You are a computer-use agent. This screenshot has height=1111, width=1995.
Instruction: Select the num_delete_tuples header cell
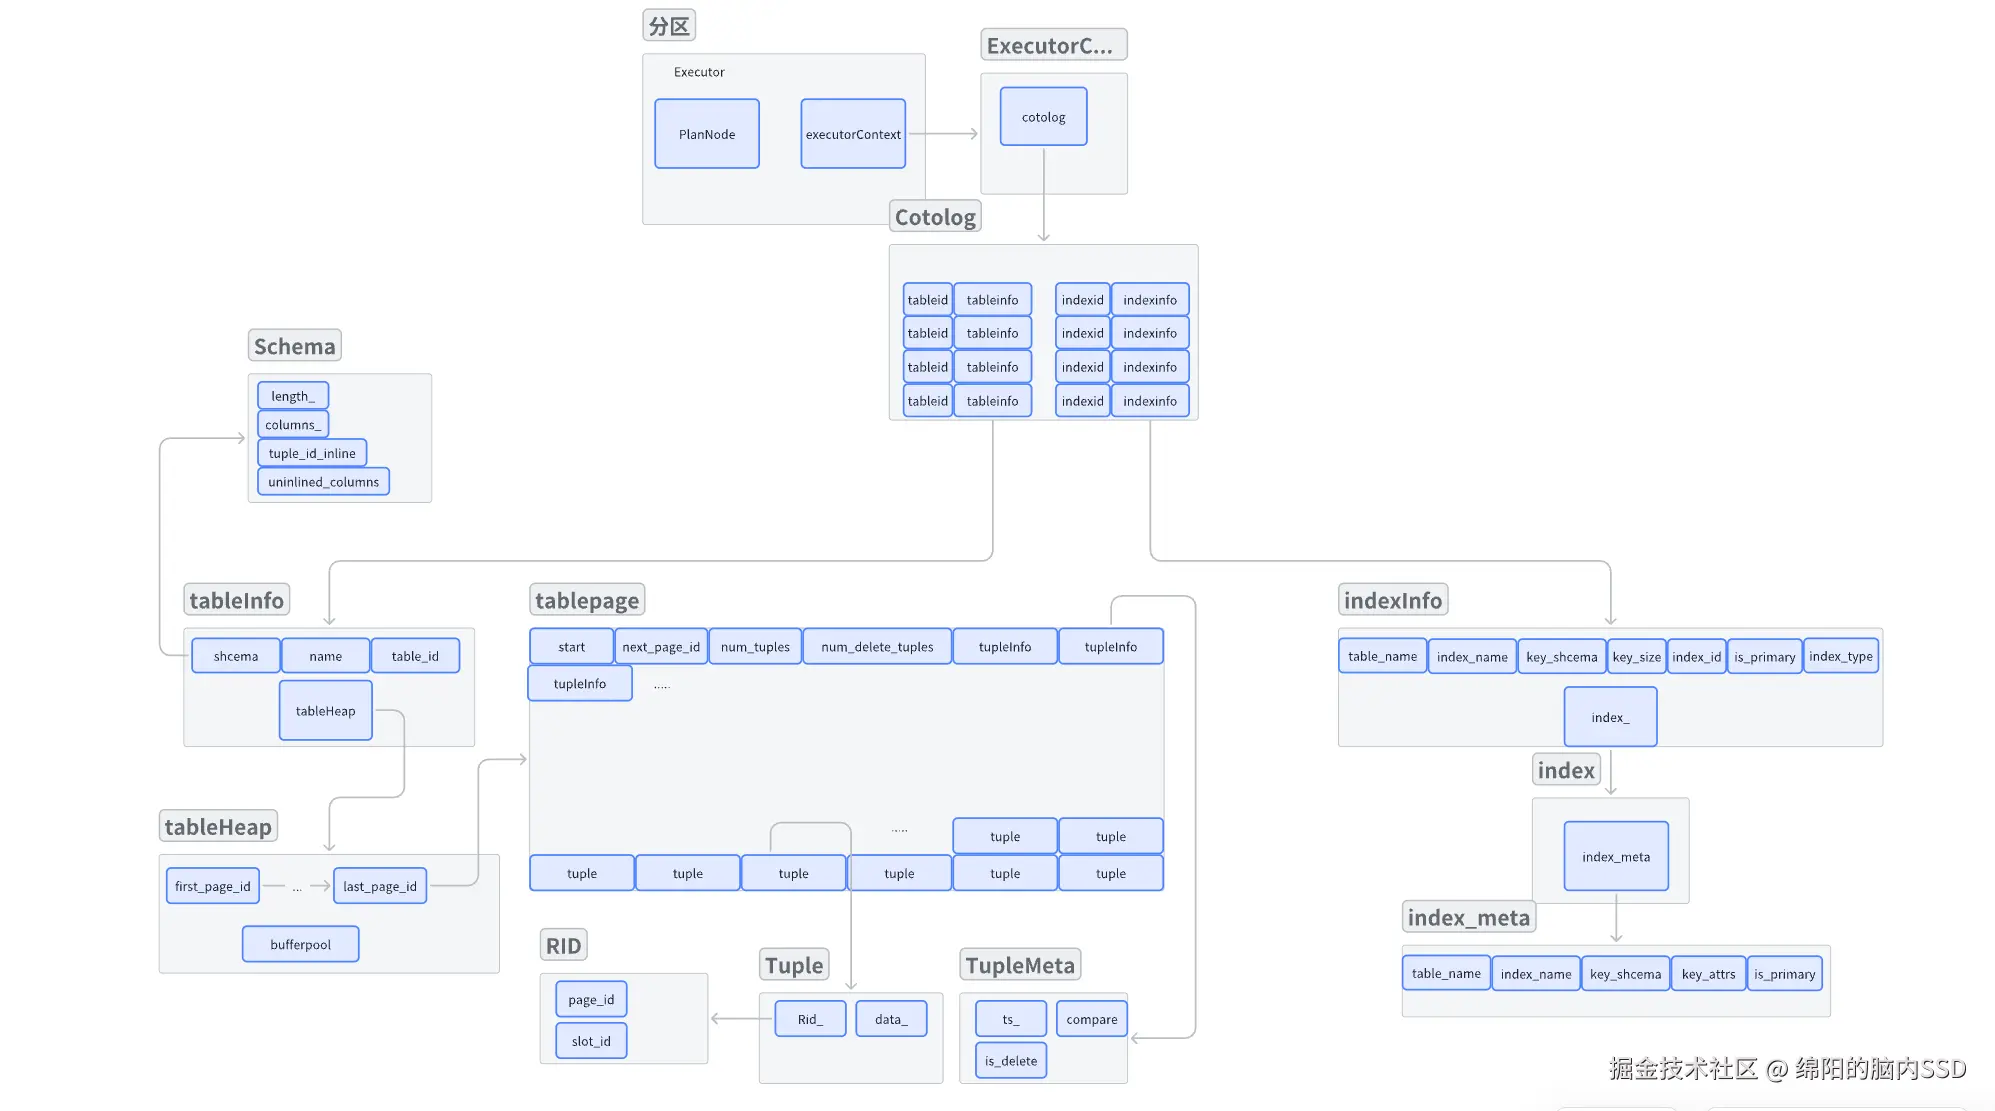coord(876,647)
